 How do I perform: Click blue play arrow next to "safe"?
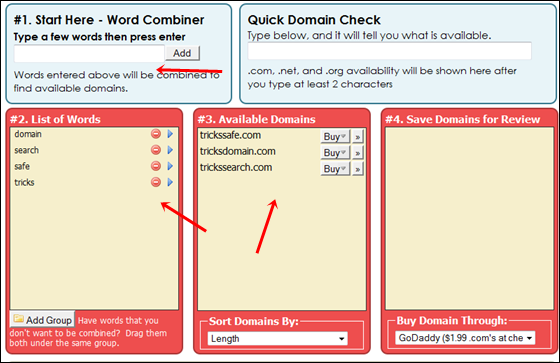pos(170,166)
